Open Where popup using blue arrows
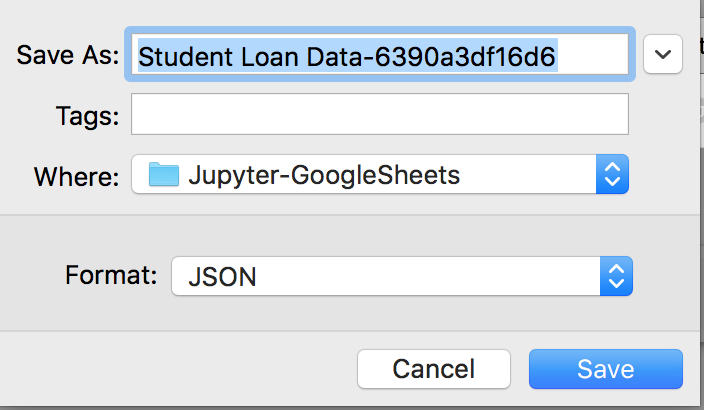Viewport: 704px width, 410px height. tap(612, 174)
